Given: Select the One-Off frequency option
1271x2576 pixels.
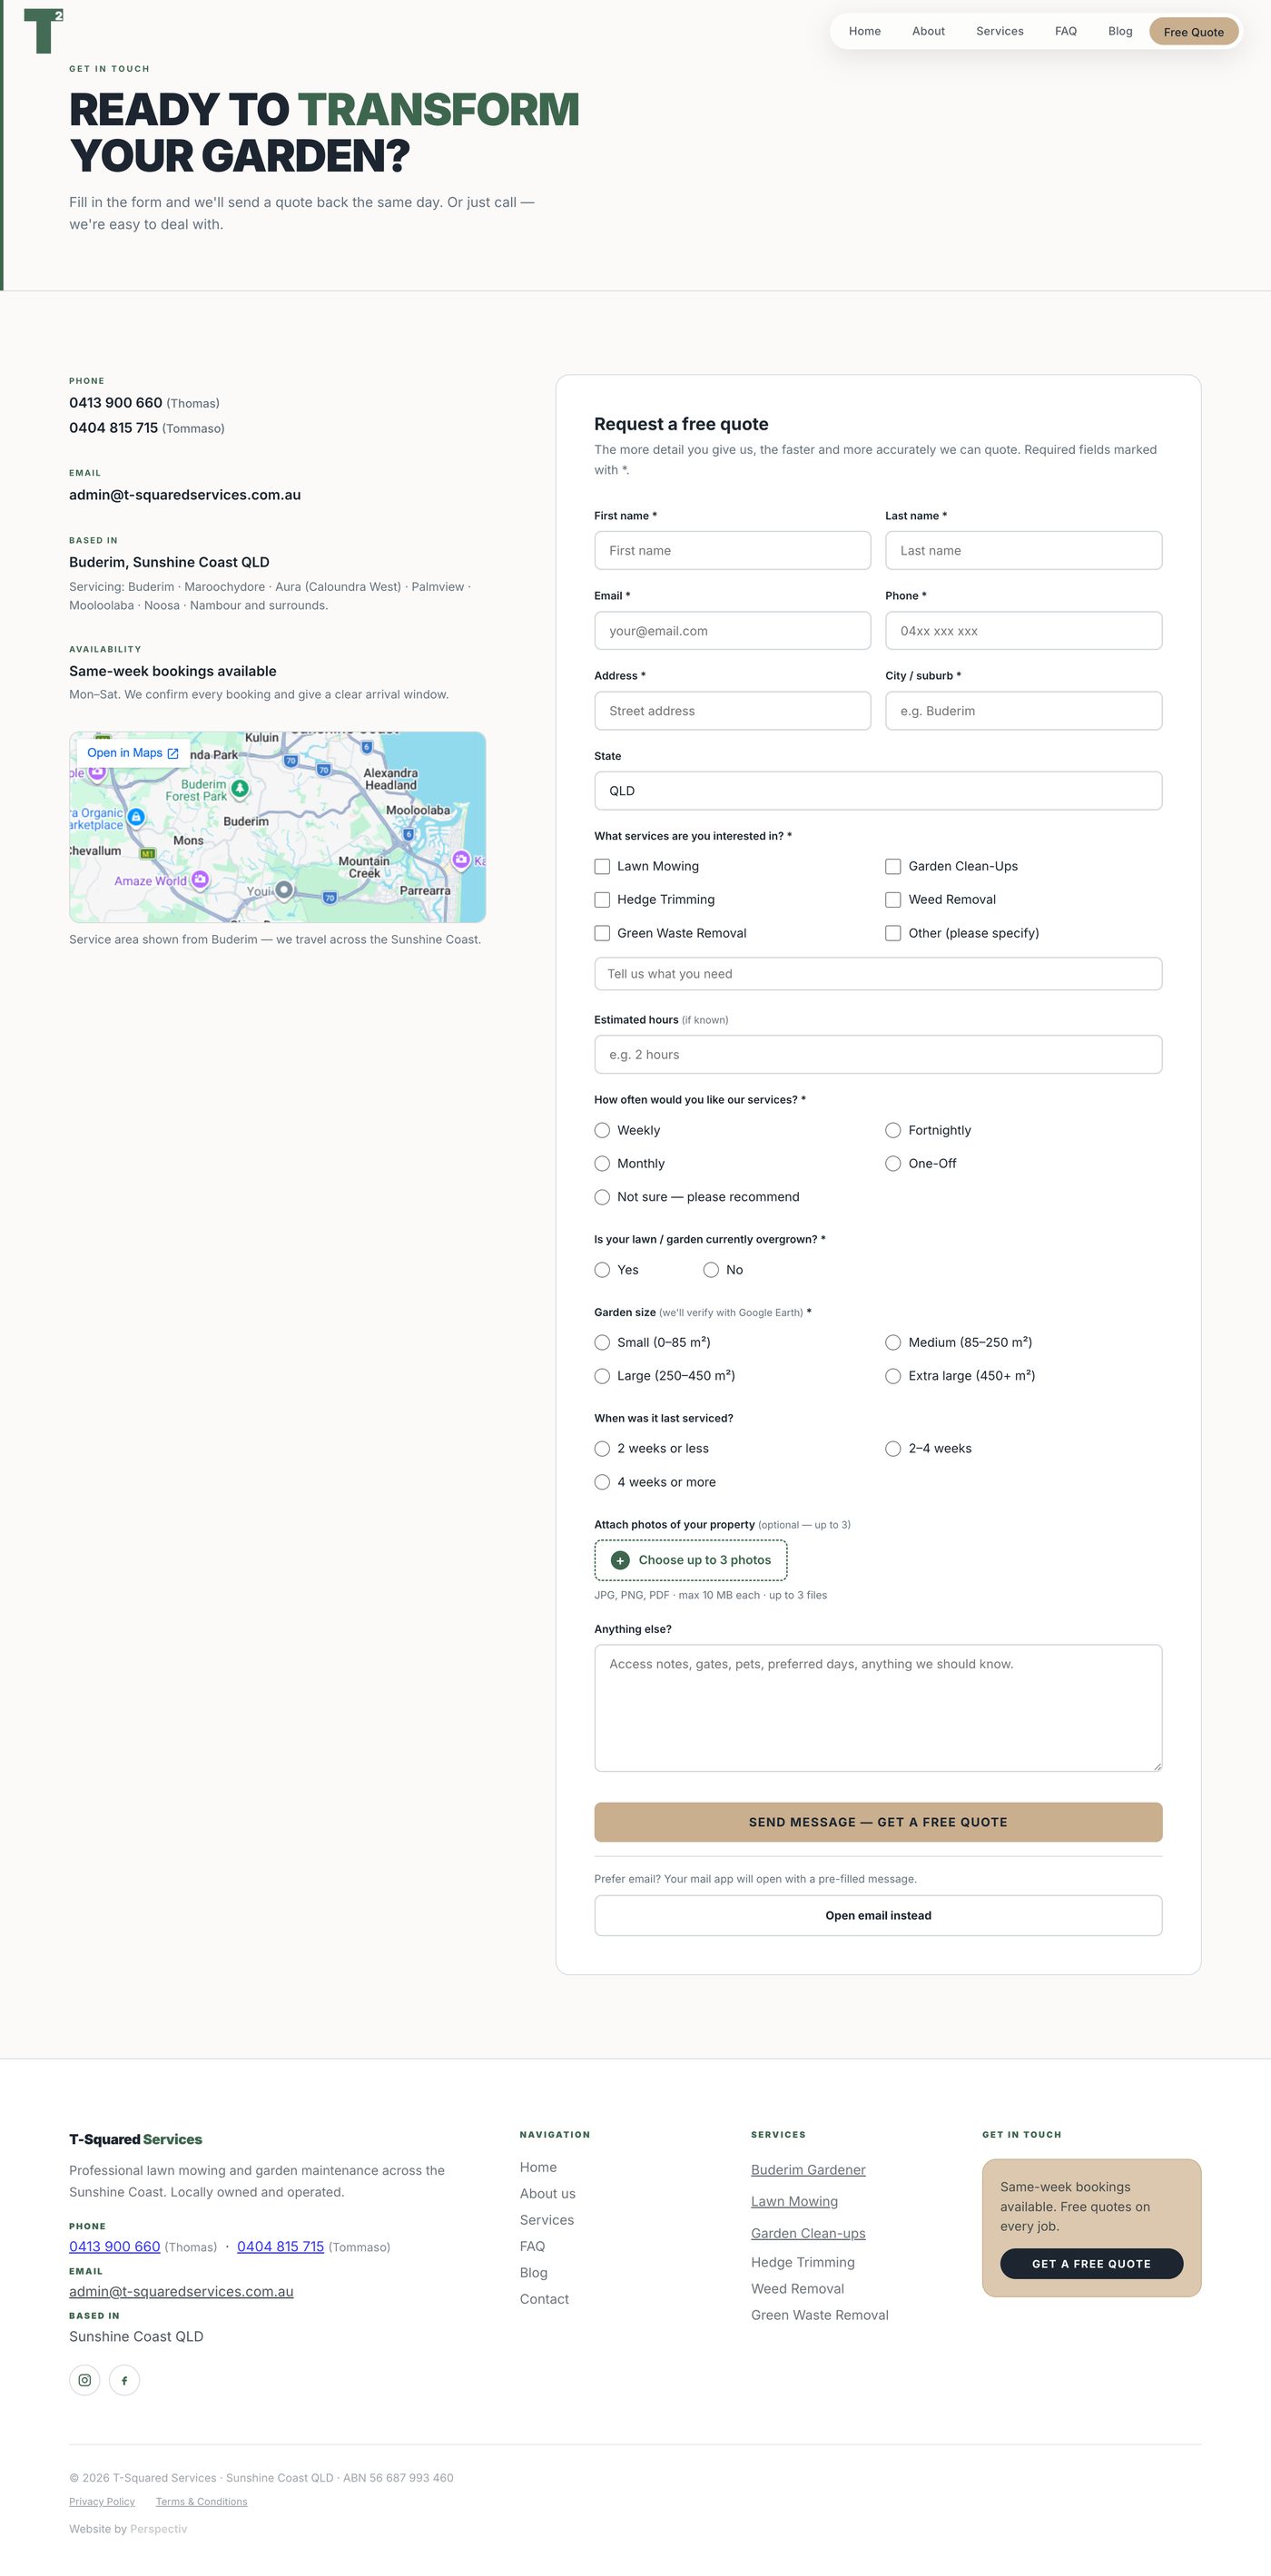Looking at the screenshot, I should 893,1164.
